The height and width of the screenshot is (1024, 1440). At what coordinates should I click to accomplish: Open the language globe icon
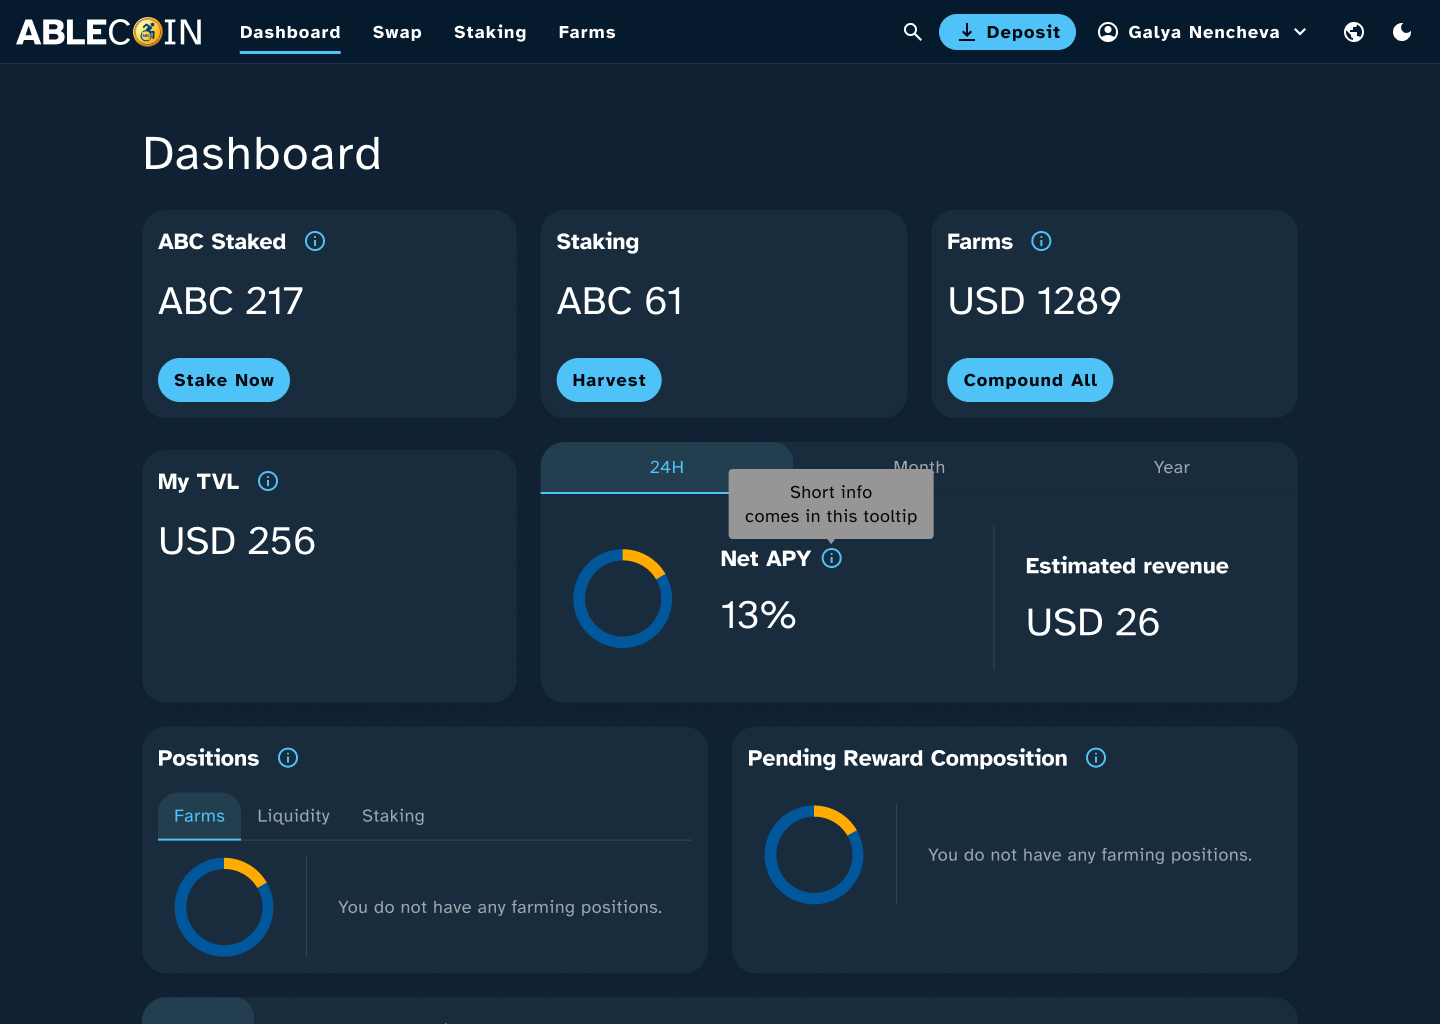point(1354,32)
